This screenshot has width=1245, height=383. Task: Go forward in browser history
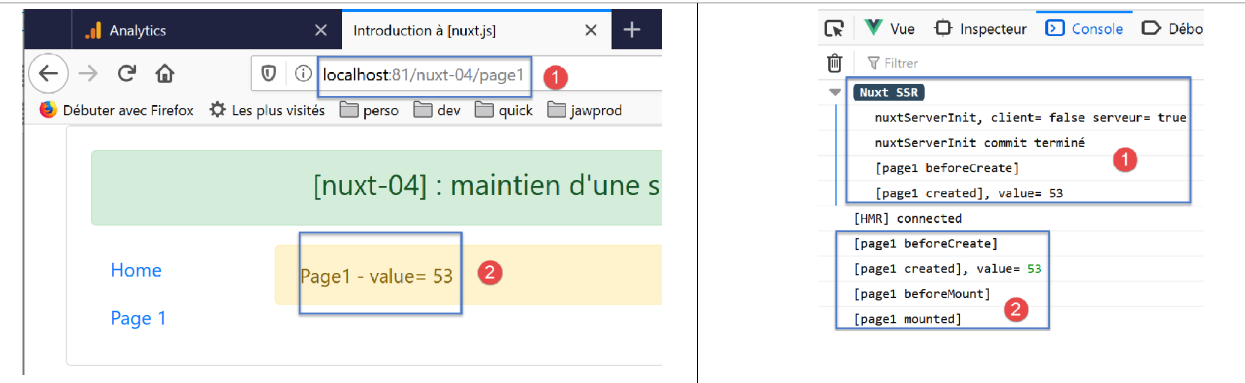point(89,73)
